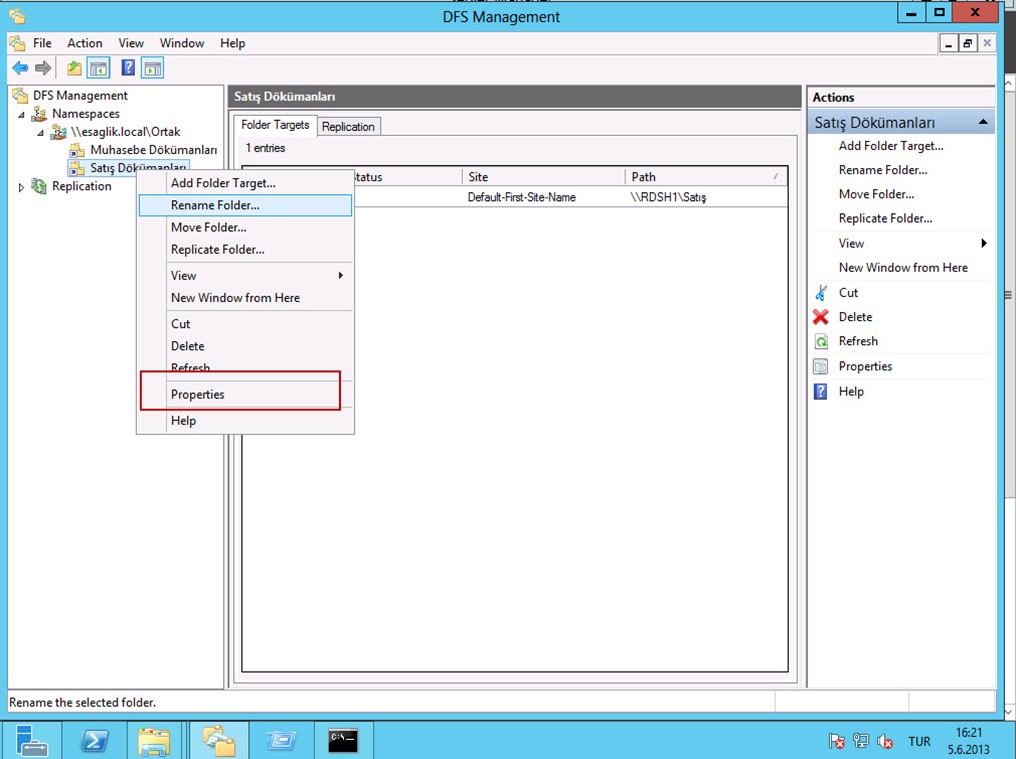
Task: Open Help from the blue question-mark toolbar icon
Action: click(128, 67)
